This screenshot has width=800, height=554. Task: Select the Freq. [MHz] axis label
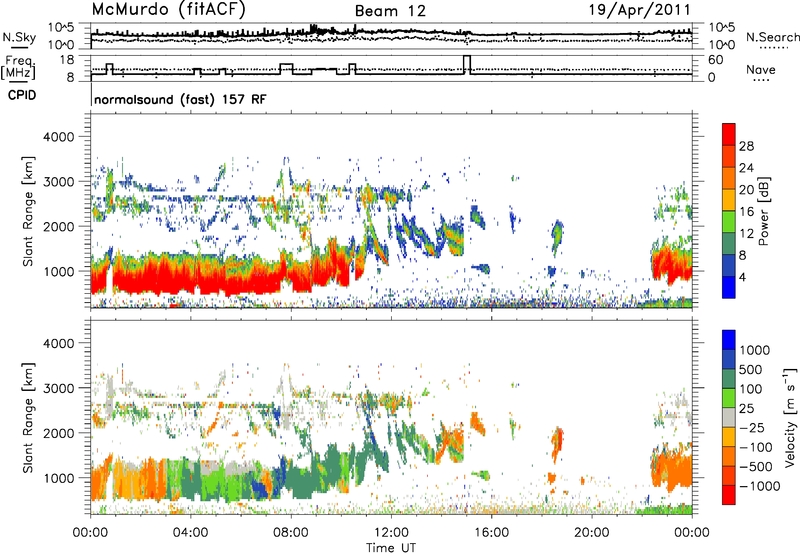[18, 68]
